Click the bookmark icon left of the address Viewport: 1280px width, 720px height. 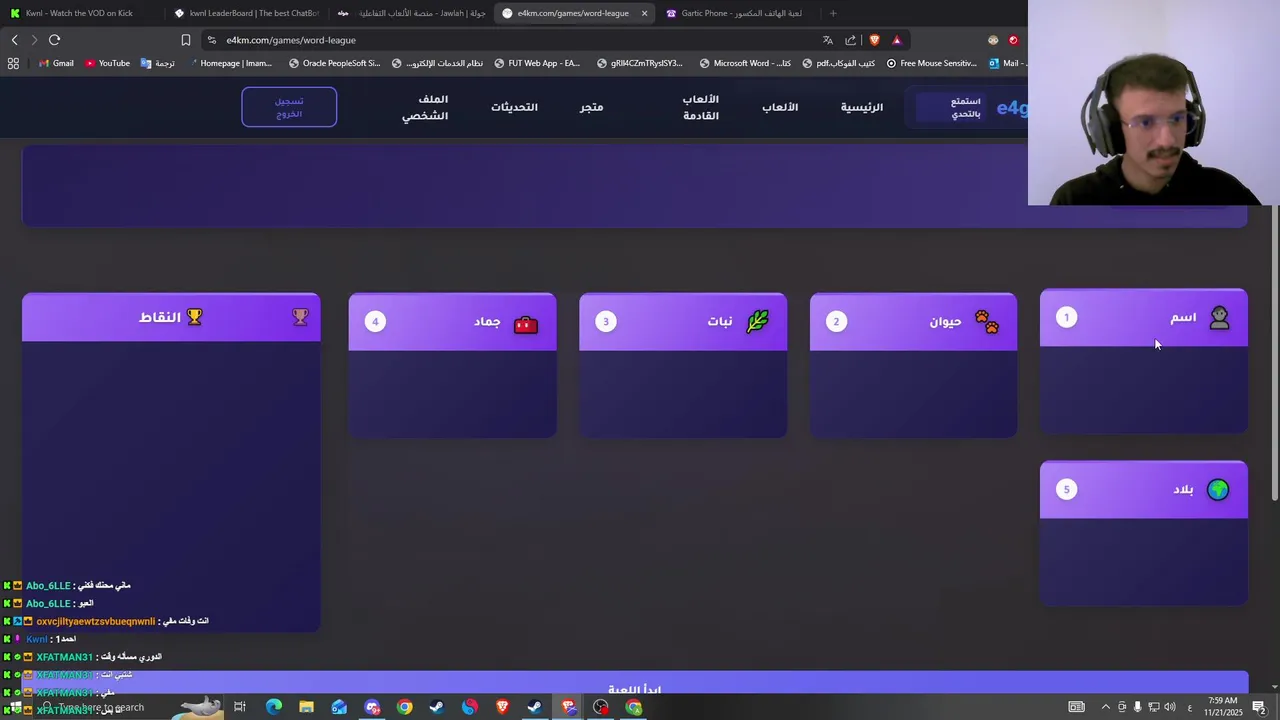click(x=186, y=40)
